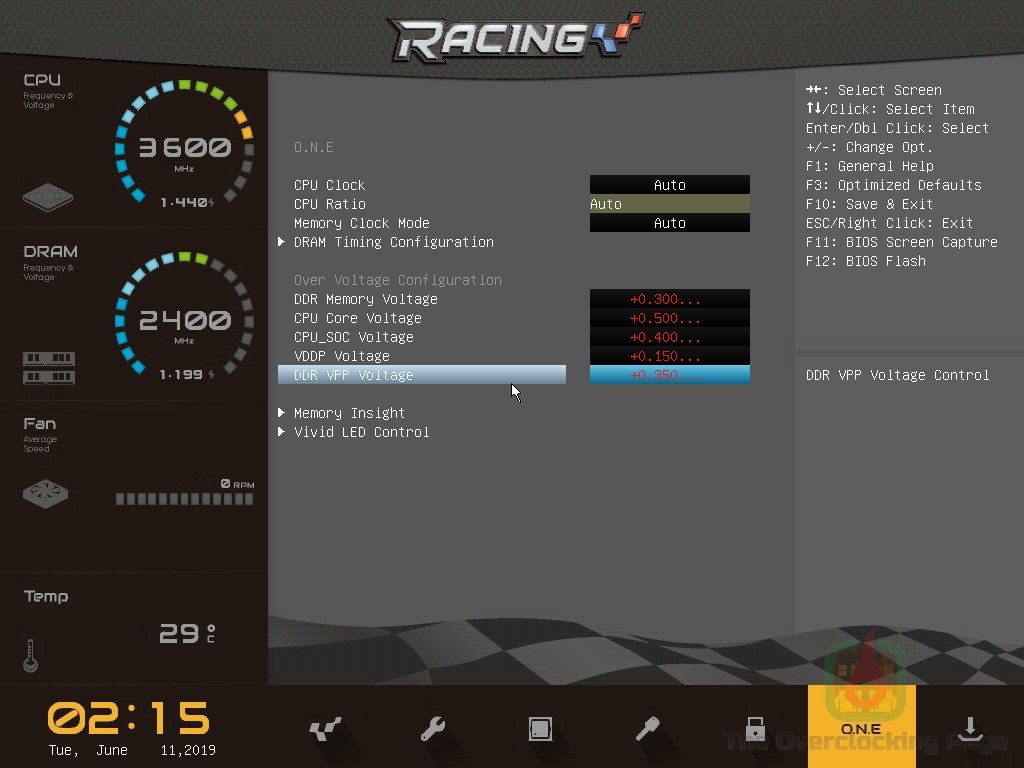Set CPU Clock to Auto
Image resolution: width=1024 pixels, height=768 pixels.
tap(669, 185)
